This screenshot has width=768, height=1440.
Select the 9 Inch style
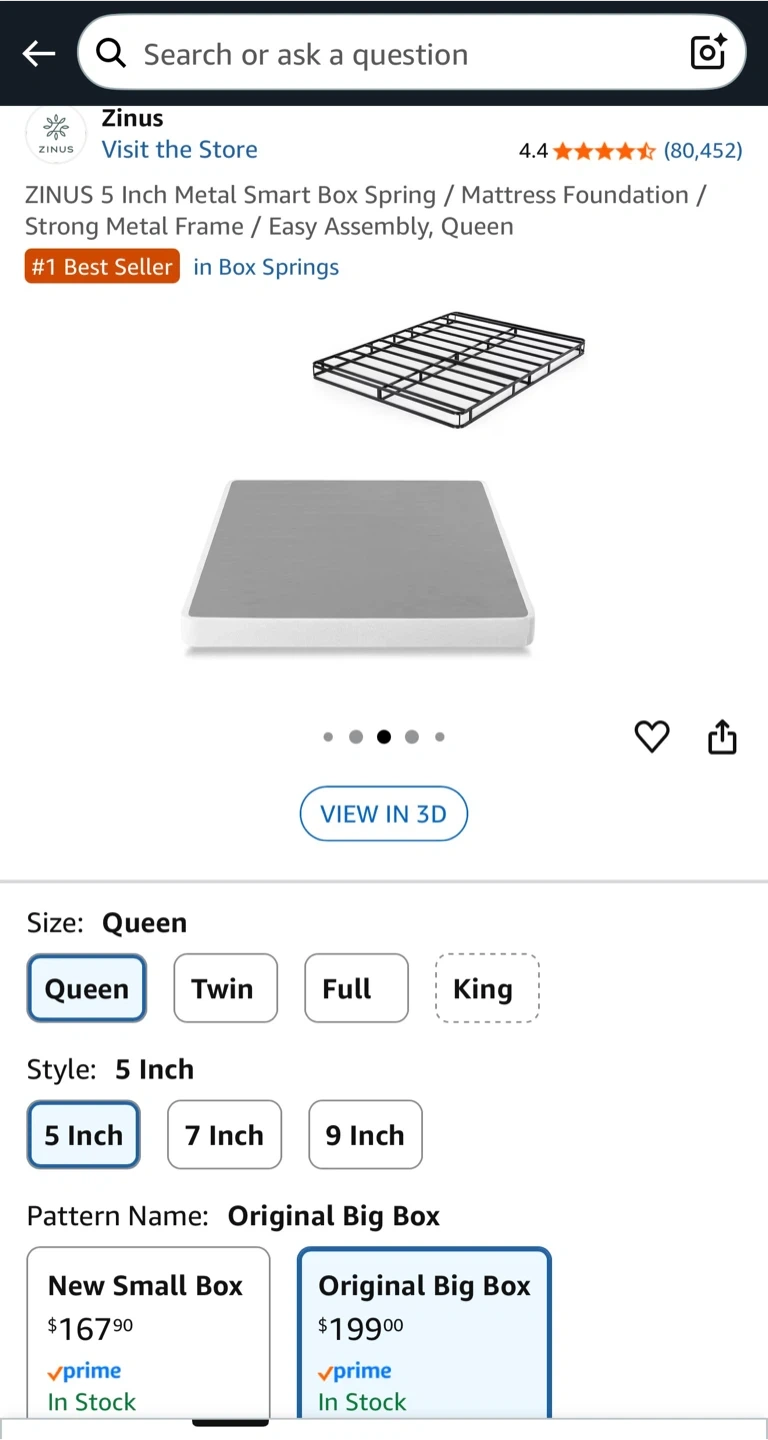(x=365, y=1135)
